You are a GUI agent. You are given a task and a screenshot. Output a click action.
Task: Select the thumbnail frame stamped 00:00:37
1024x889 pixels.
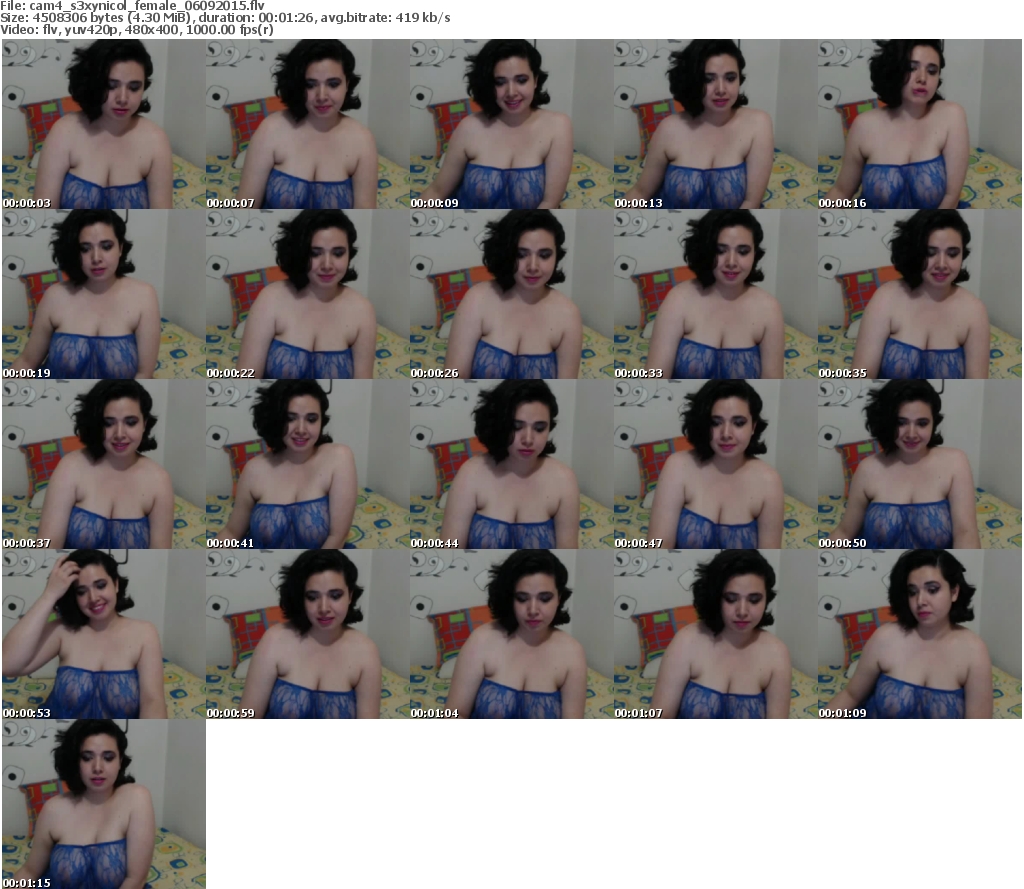pos(104,464)
